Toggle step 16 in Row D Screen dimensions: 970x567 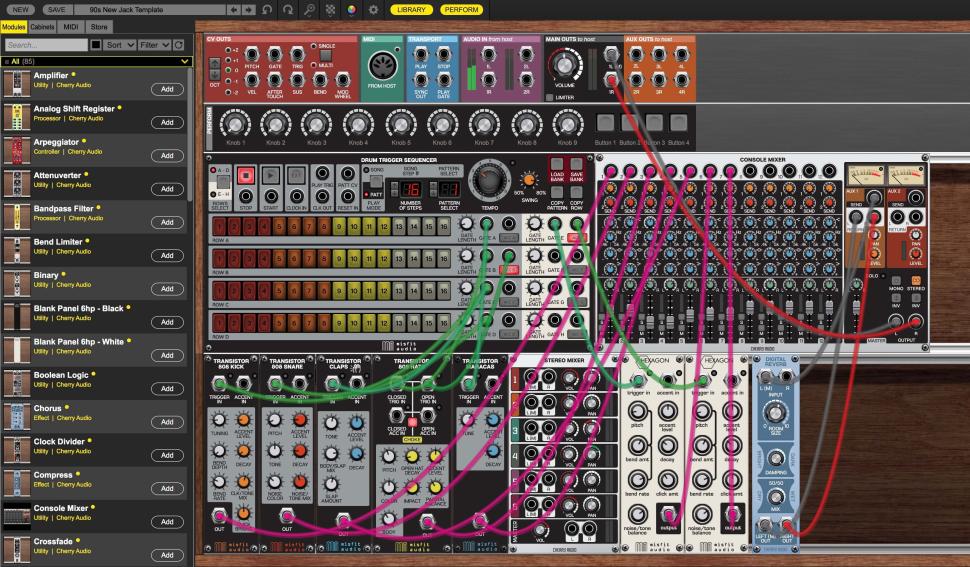click(x=444, y=322)
